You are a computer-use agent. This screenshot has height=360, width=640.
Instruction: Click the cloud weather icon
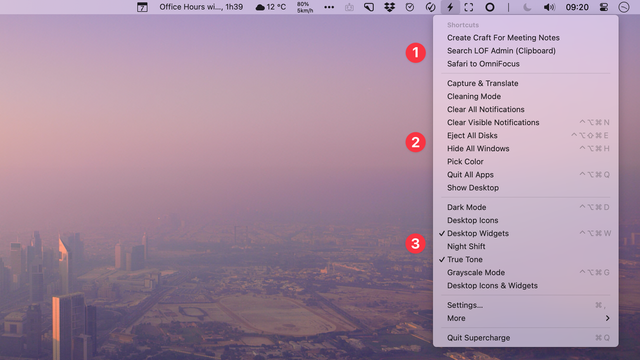pos(260,7)
